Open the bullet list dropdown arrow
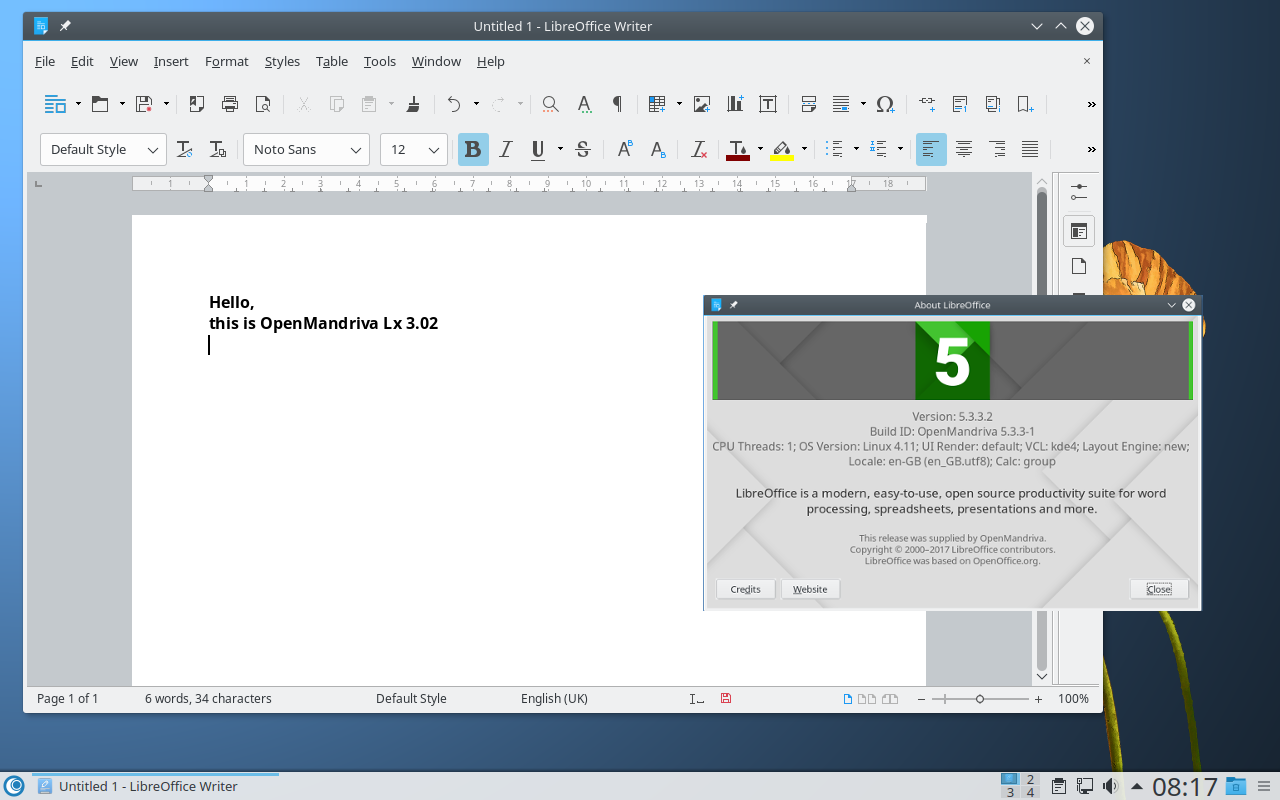 (x=856, y=149)
